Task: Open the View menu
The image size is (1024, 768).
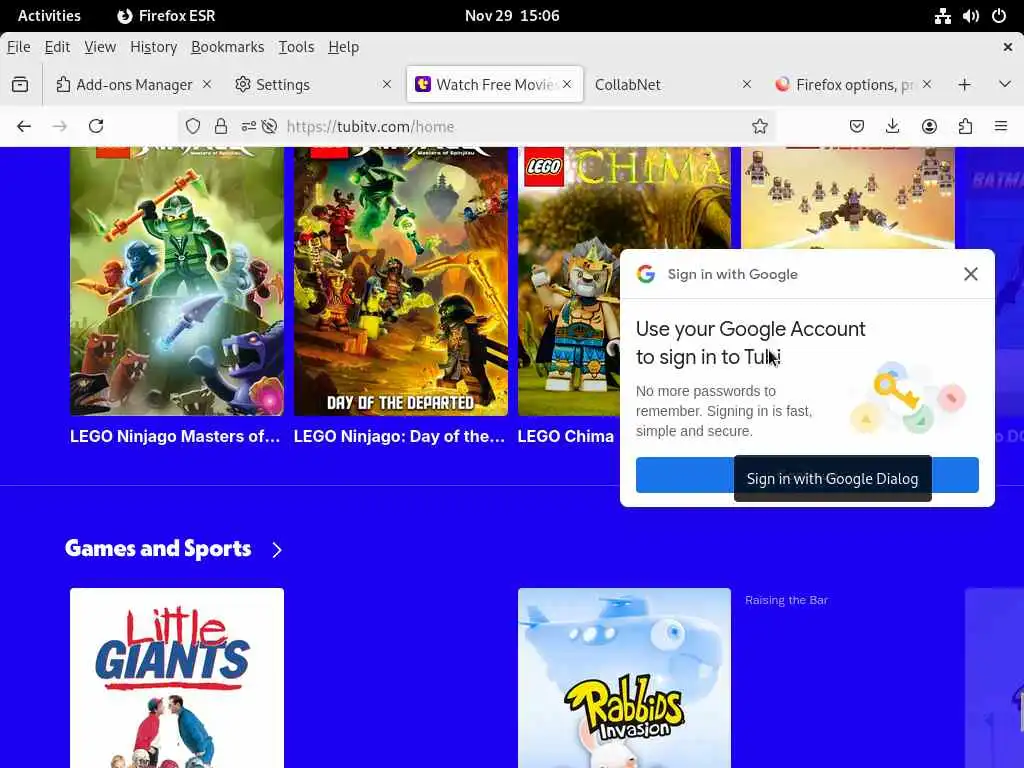Action: [100, 47]
